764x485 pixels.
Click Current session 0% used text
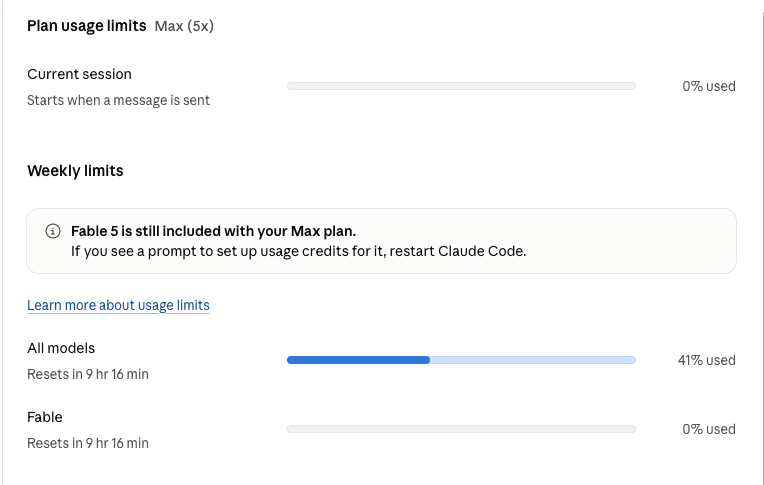709,86
